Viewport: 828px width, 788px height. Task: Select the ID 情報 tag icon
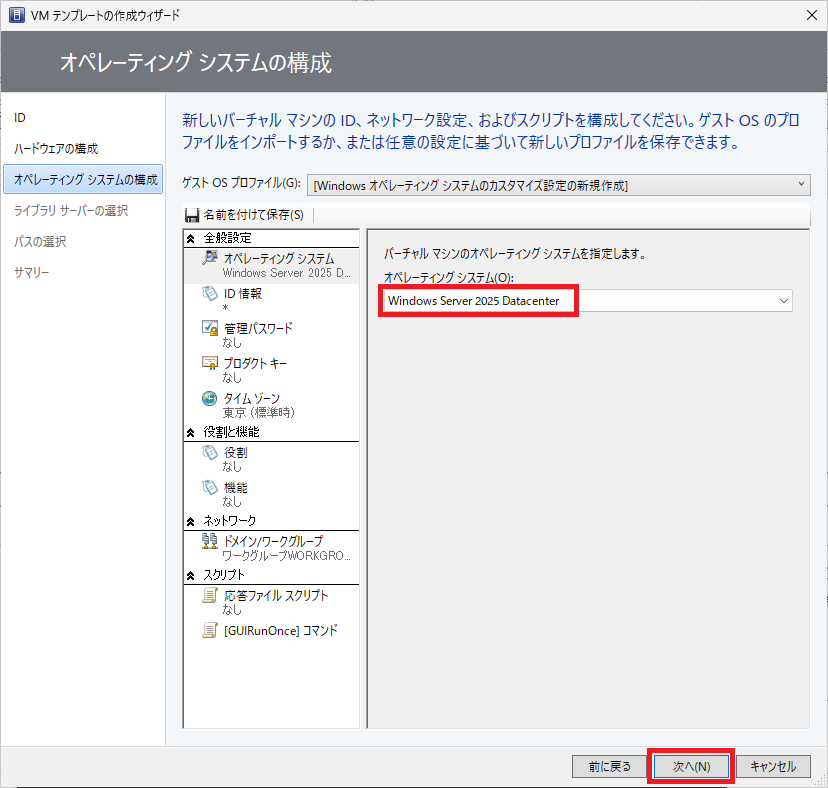(210, 293)
